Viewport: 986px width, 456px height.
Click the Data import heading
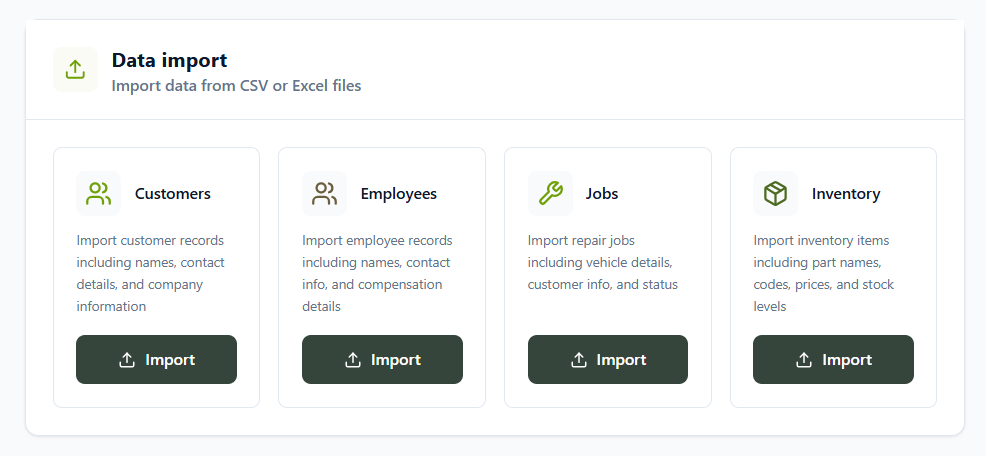click(169, 60)
